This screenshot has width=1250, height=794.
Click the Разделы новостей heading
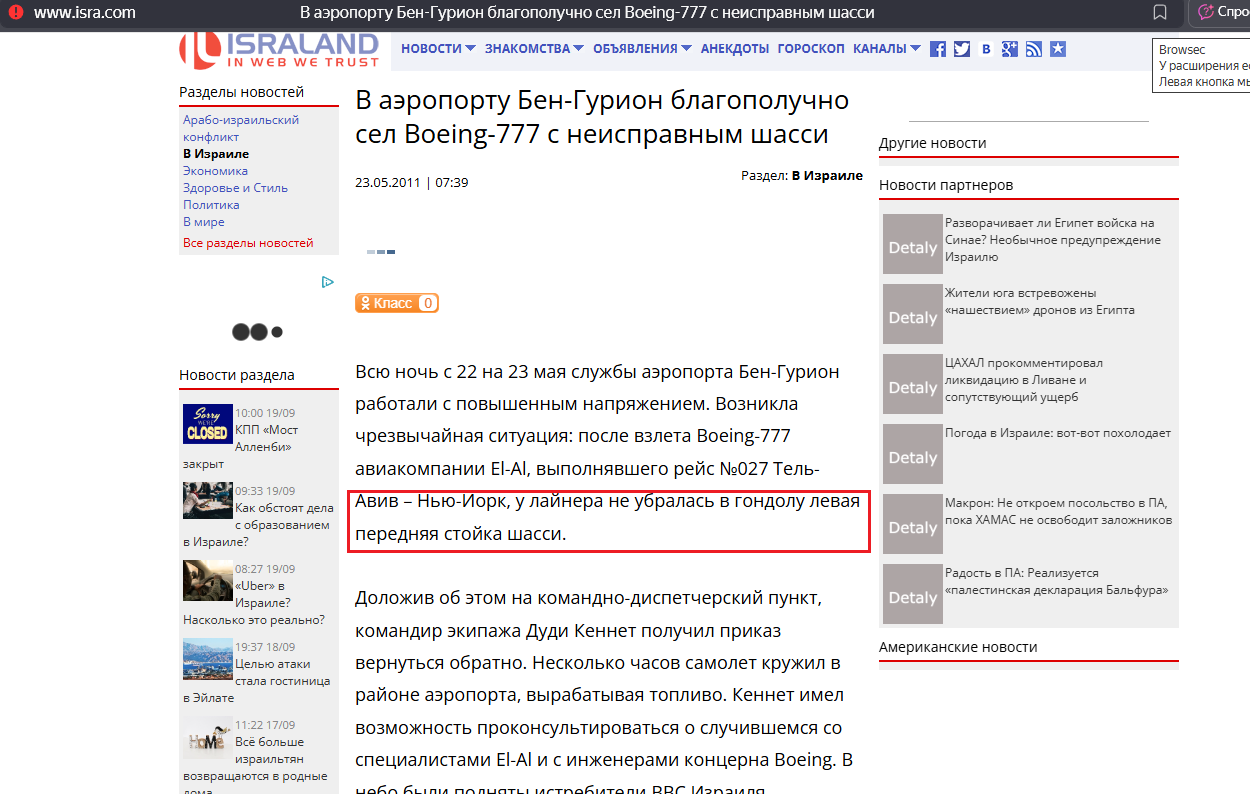point(241,92)
